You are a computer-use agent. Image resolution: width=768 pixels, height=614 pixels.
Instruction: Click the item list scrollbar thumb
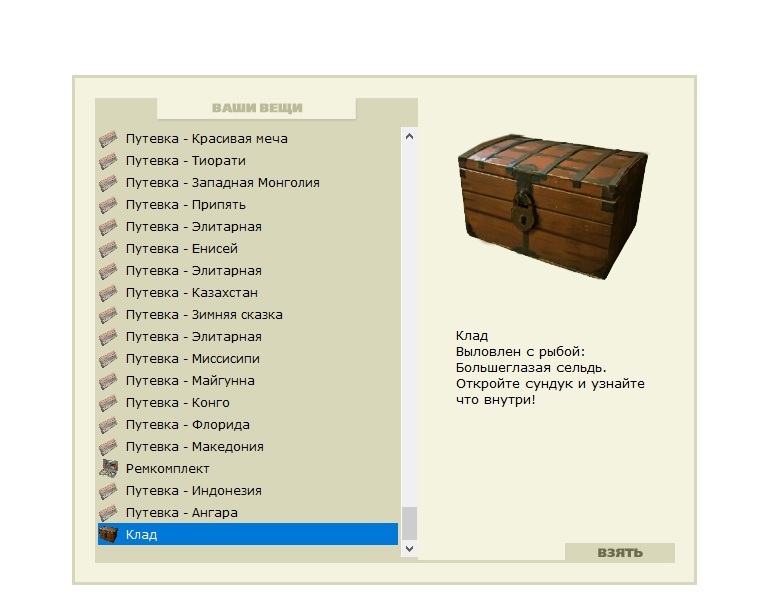click(409, 523)
